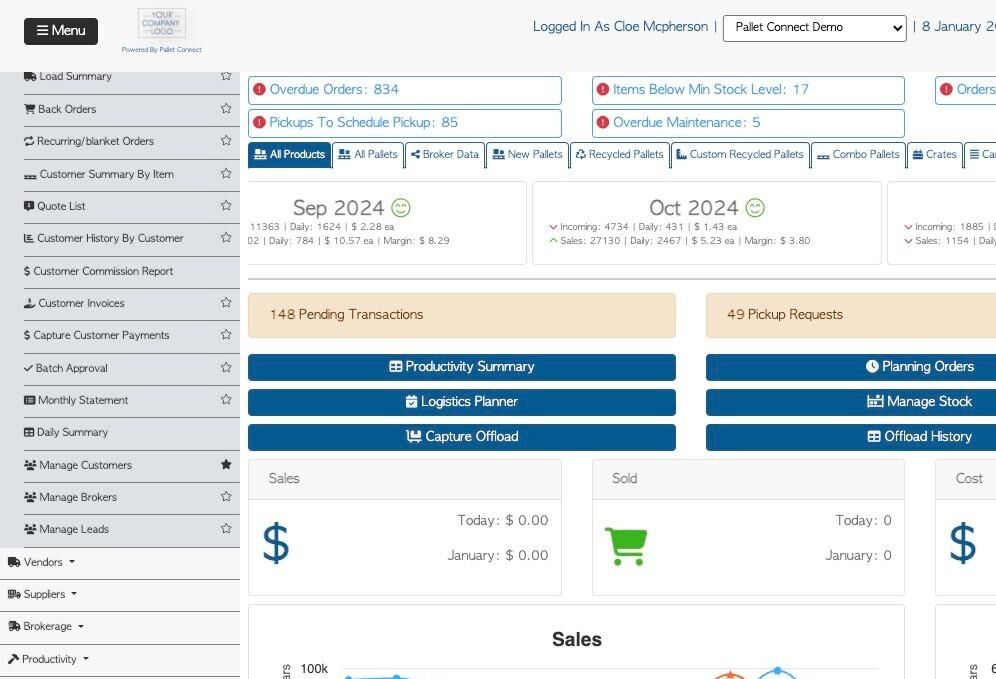This screenshot has height=679, width=996.
Task: Click the Batch Approval checkmark icon
Action: tap(28, 368)
